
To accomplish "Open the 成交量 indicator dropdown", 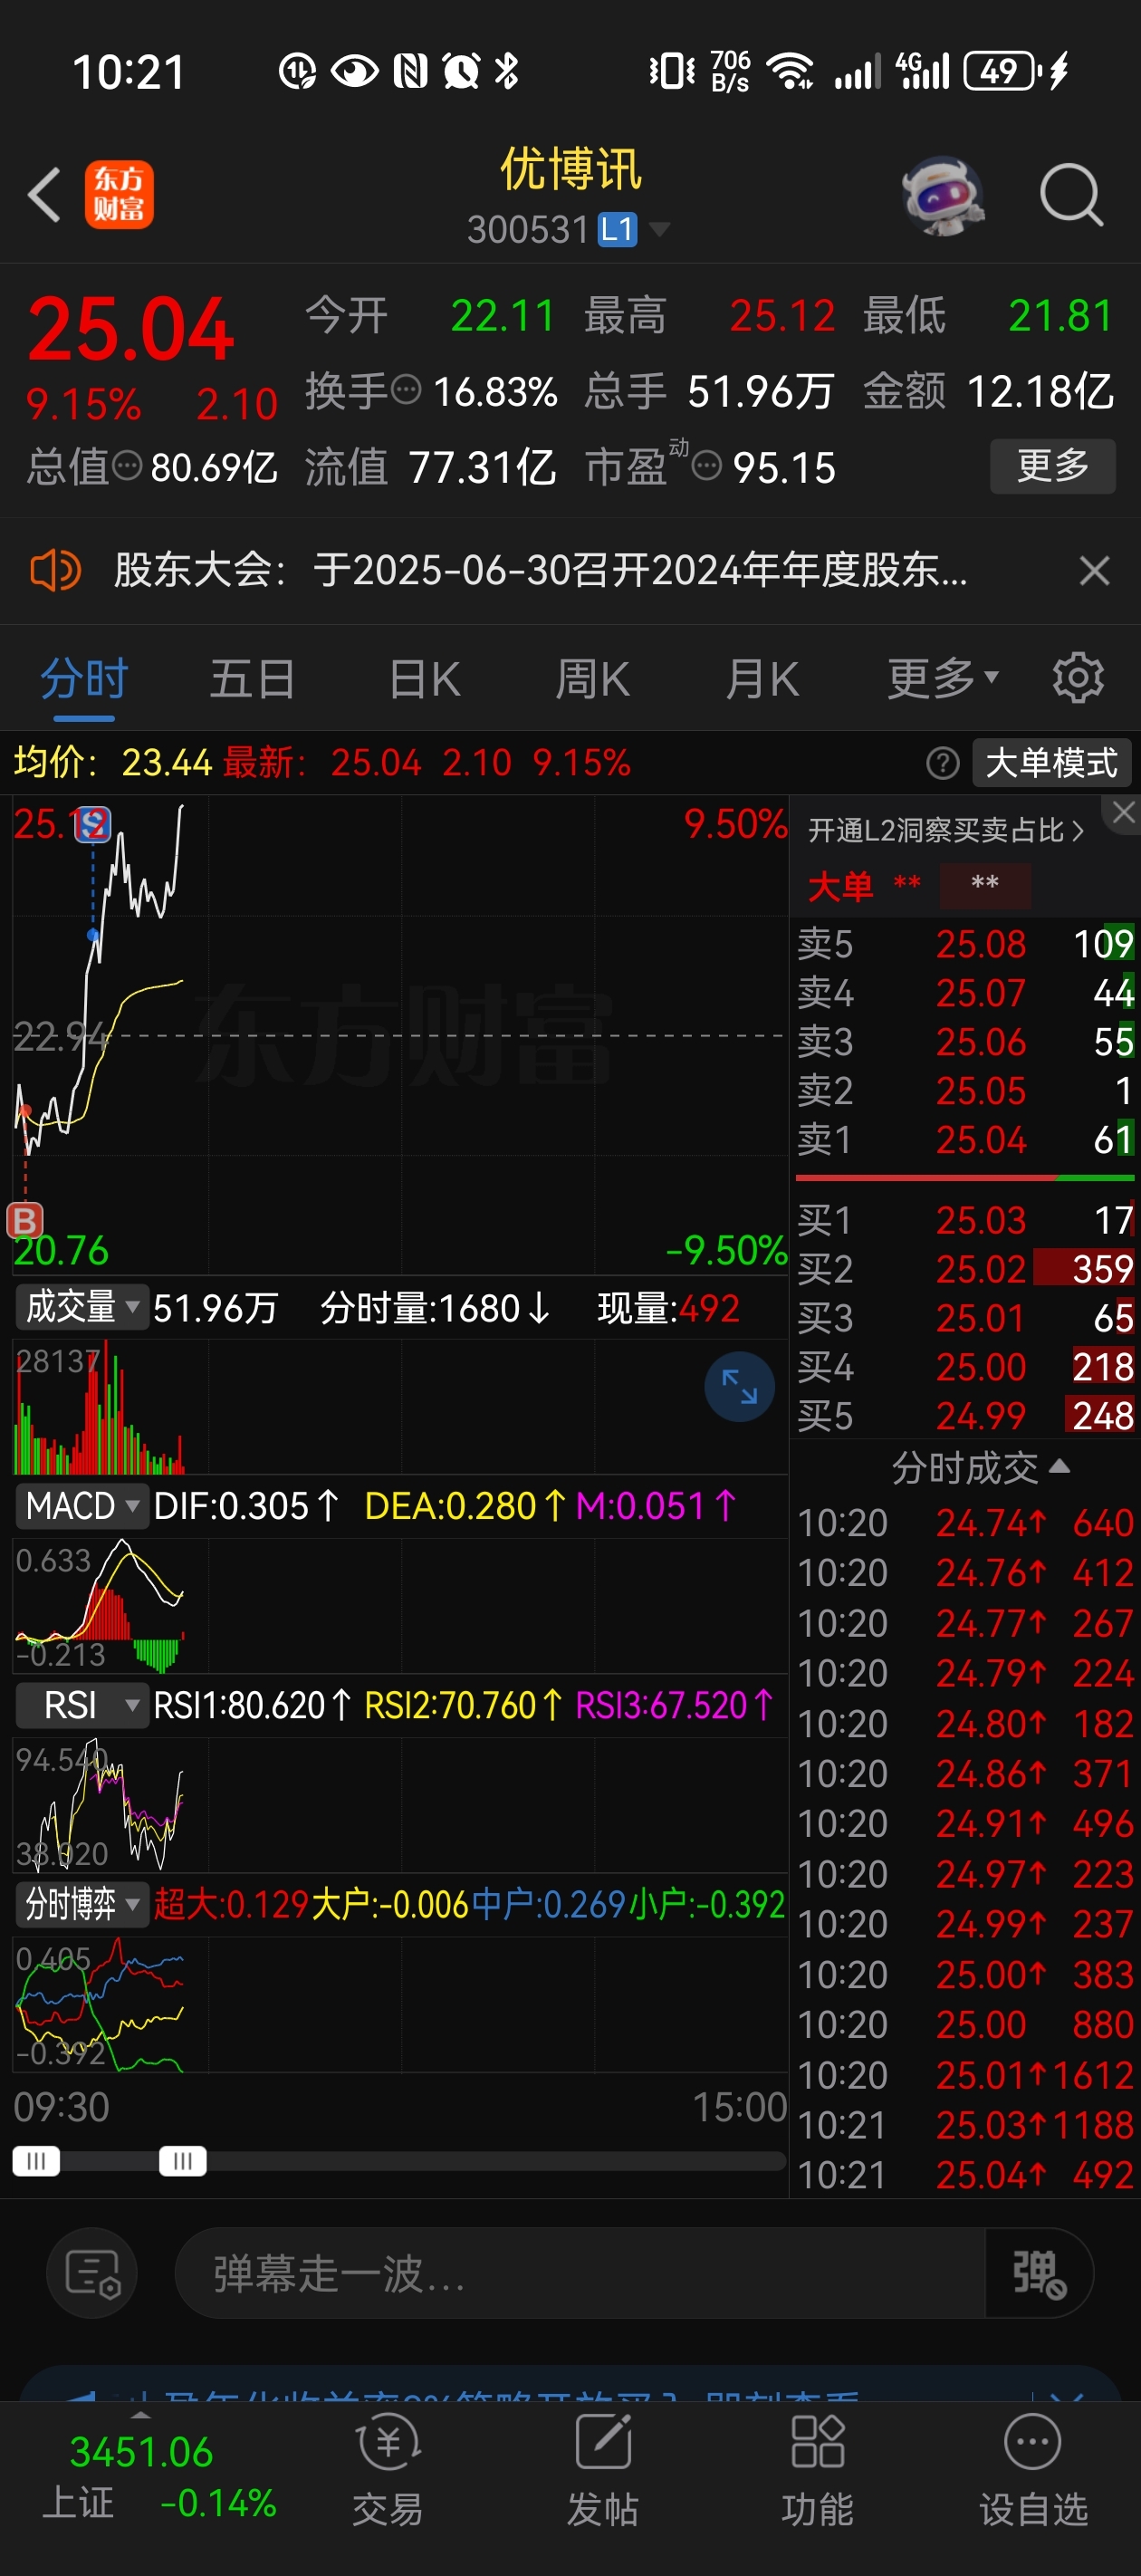I will (x=82, y=1307).
